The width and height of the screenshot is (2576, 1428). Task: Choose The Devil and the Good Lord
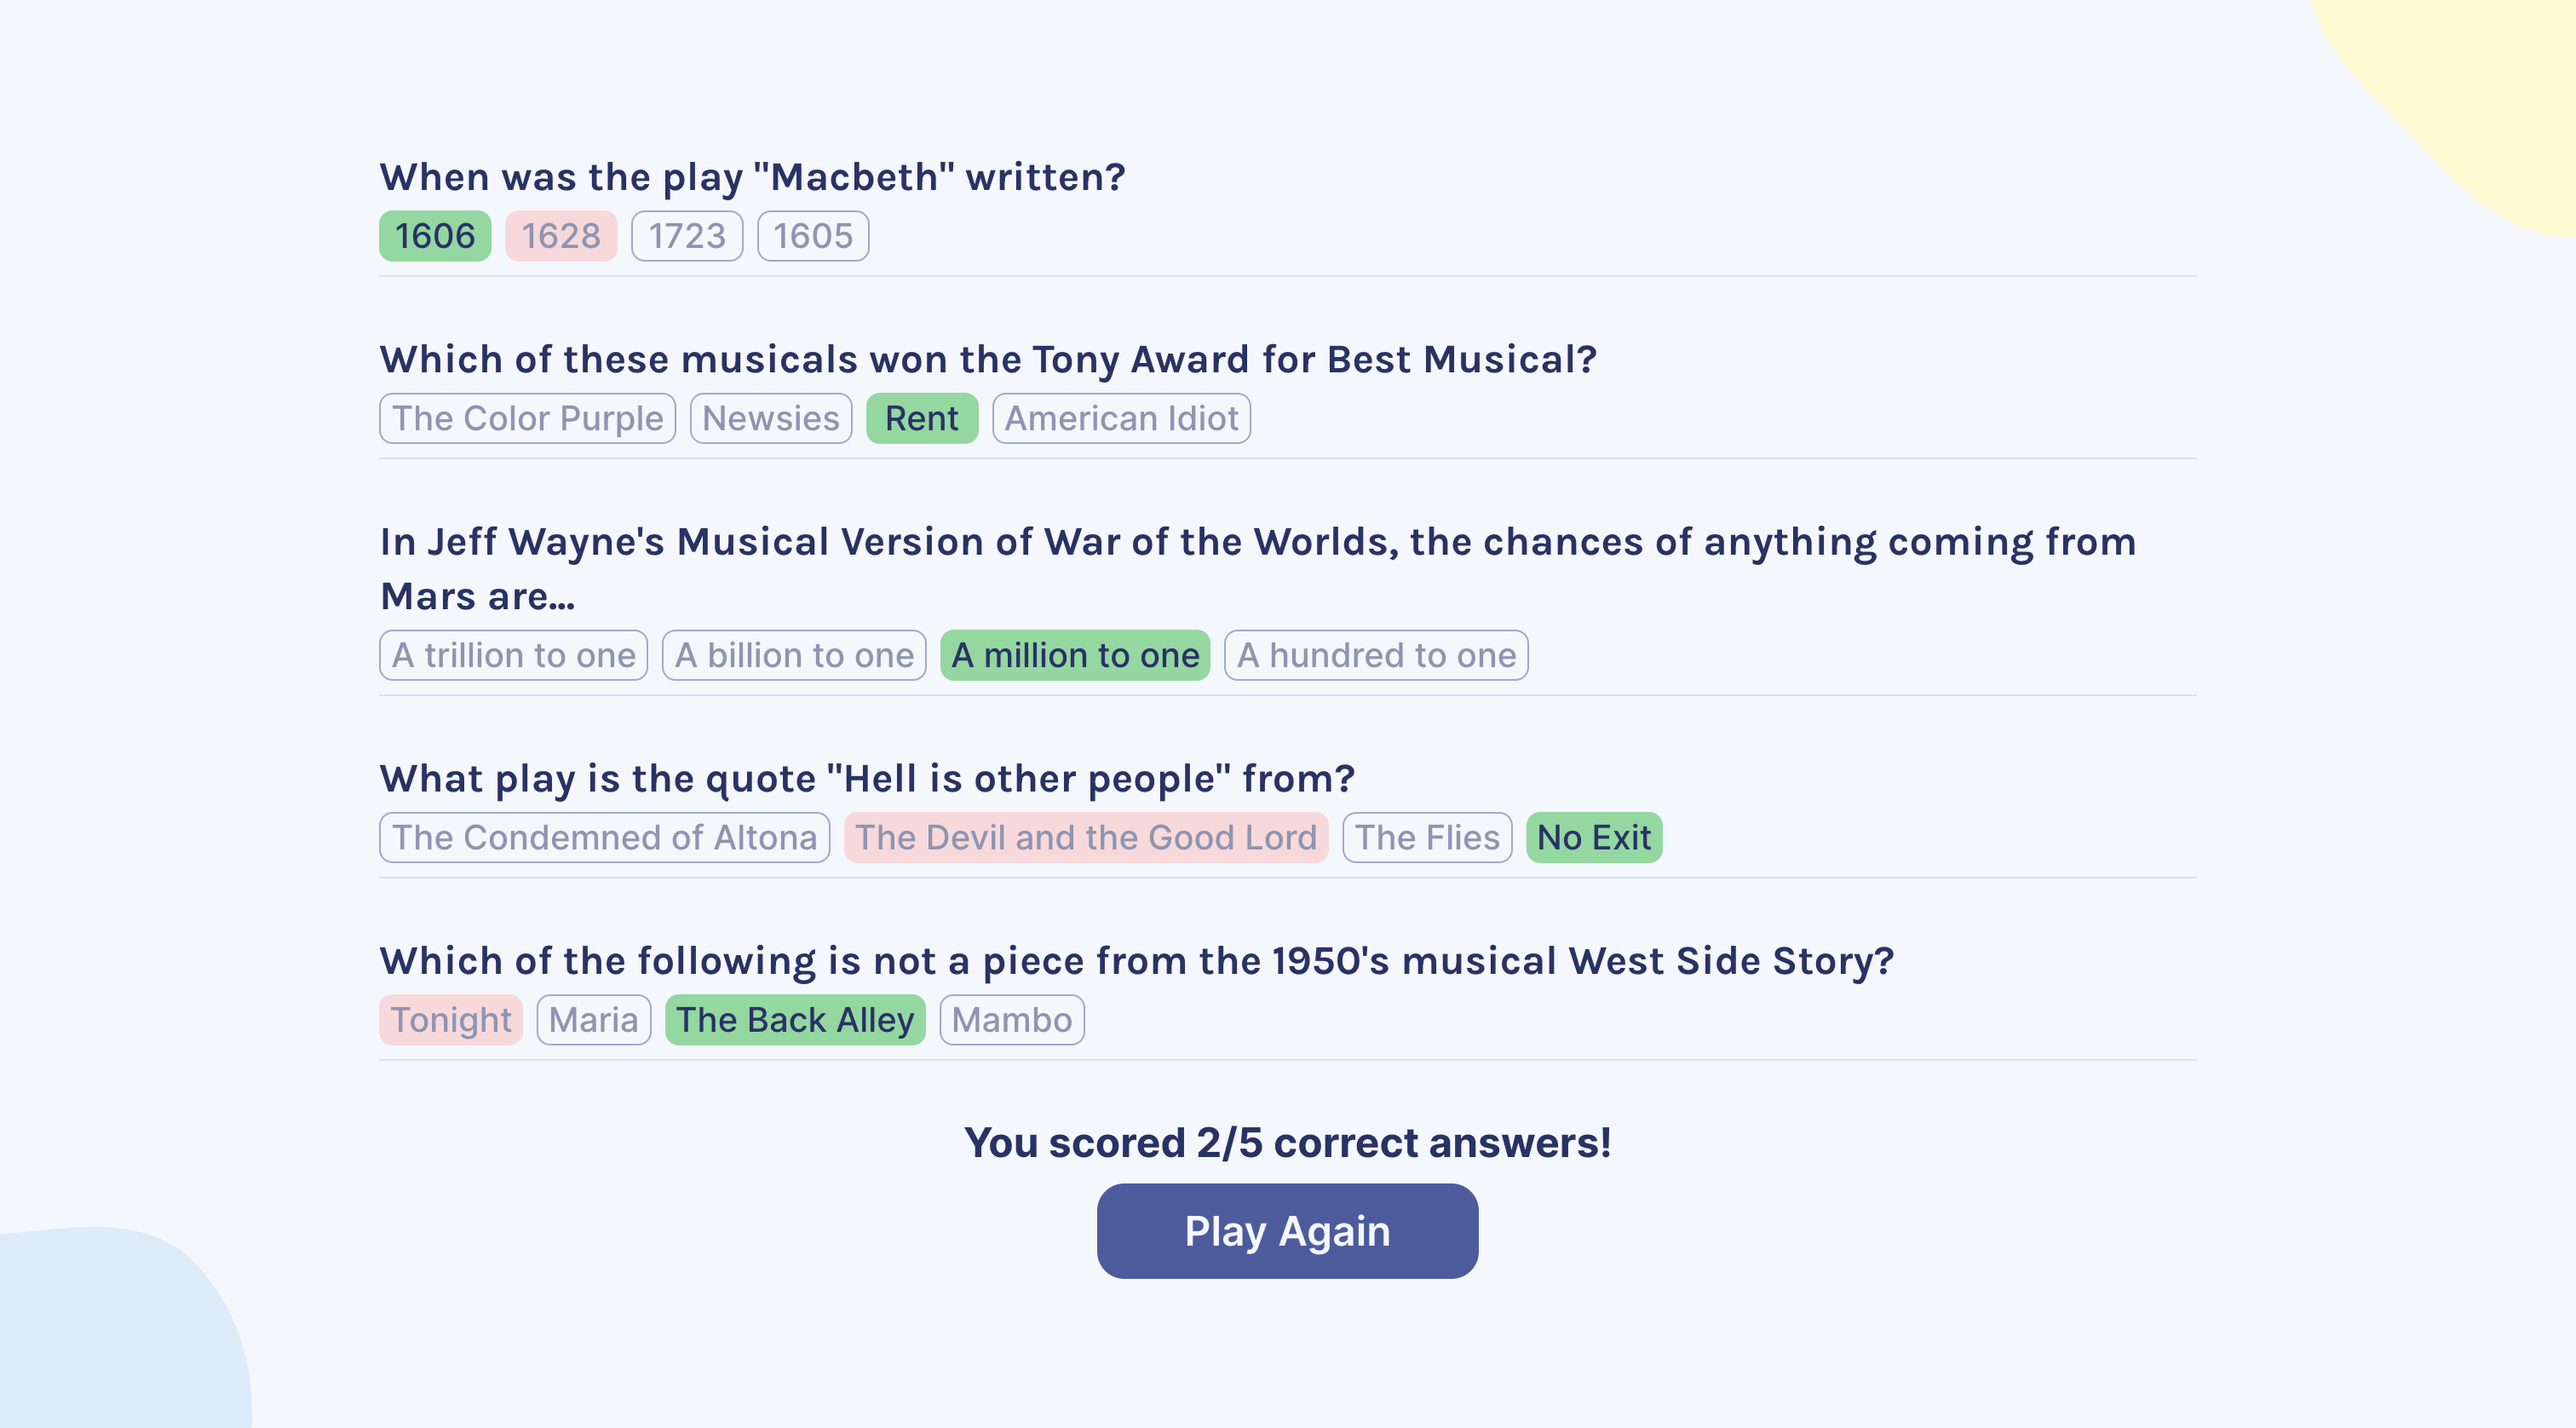click(1086, 837)
